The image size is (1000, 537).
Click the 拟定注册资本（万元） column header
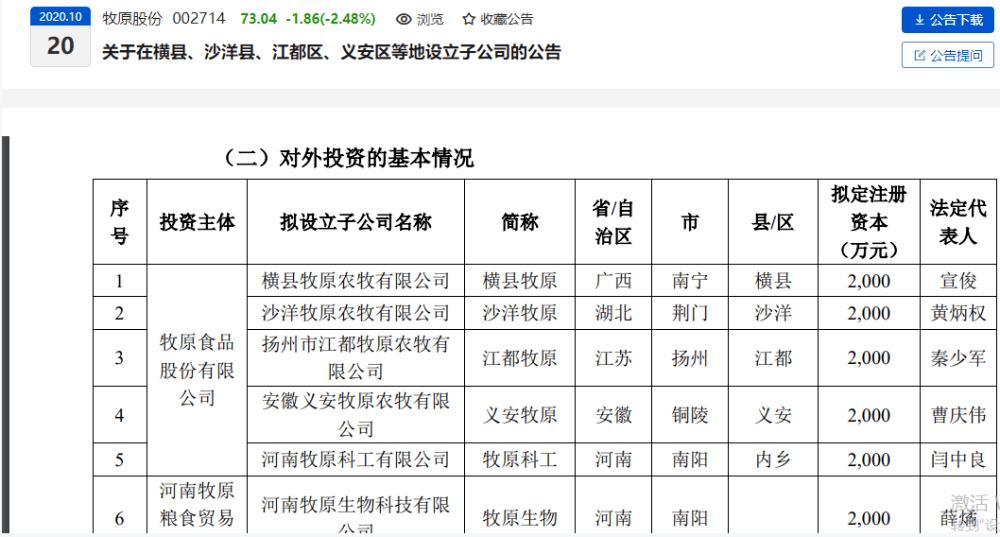pos(869,222)
